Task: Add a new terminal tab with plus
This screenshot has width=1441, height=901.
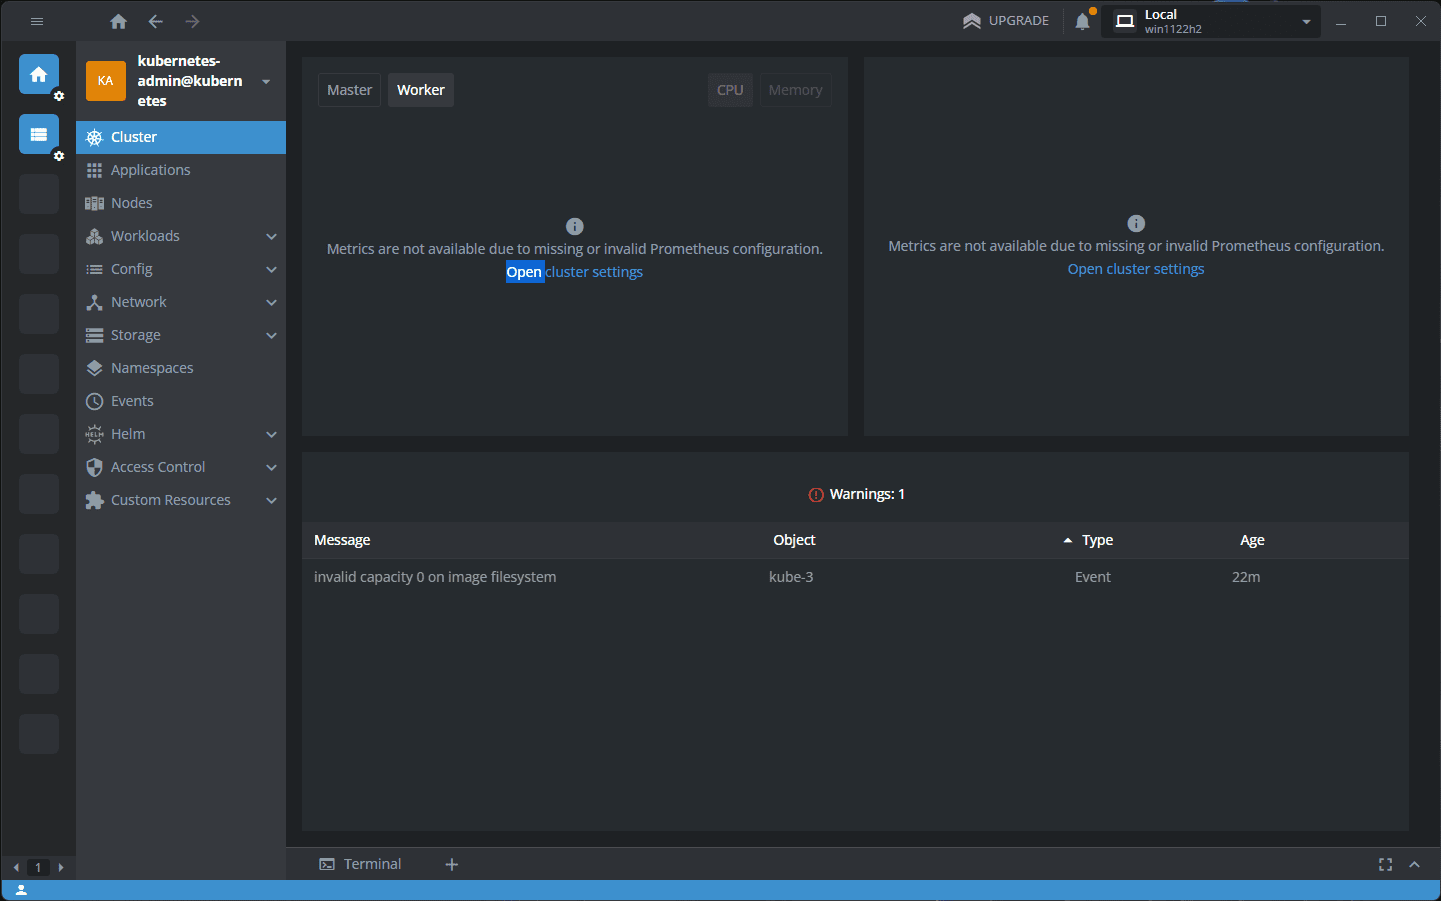Action: point(452,864)
